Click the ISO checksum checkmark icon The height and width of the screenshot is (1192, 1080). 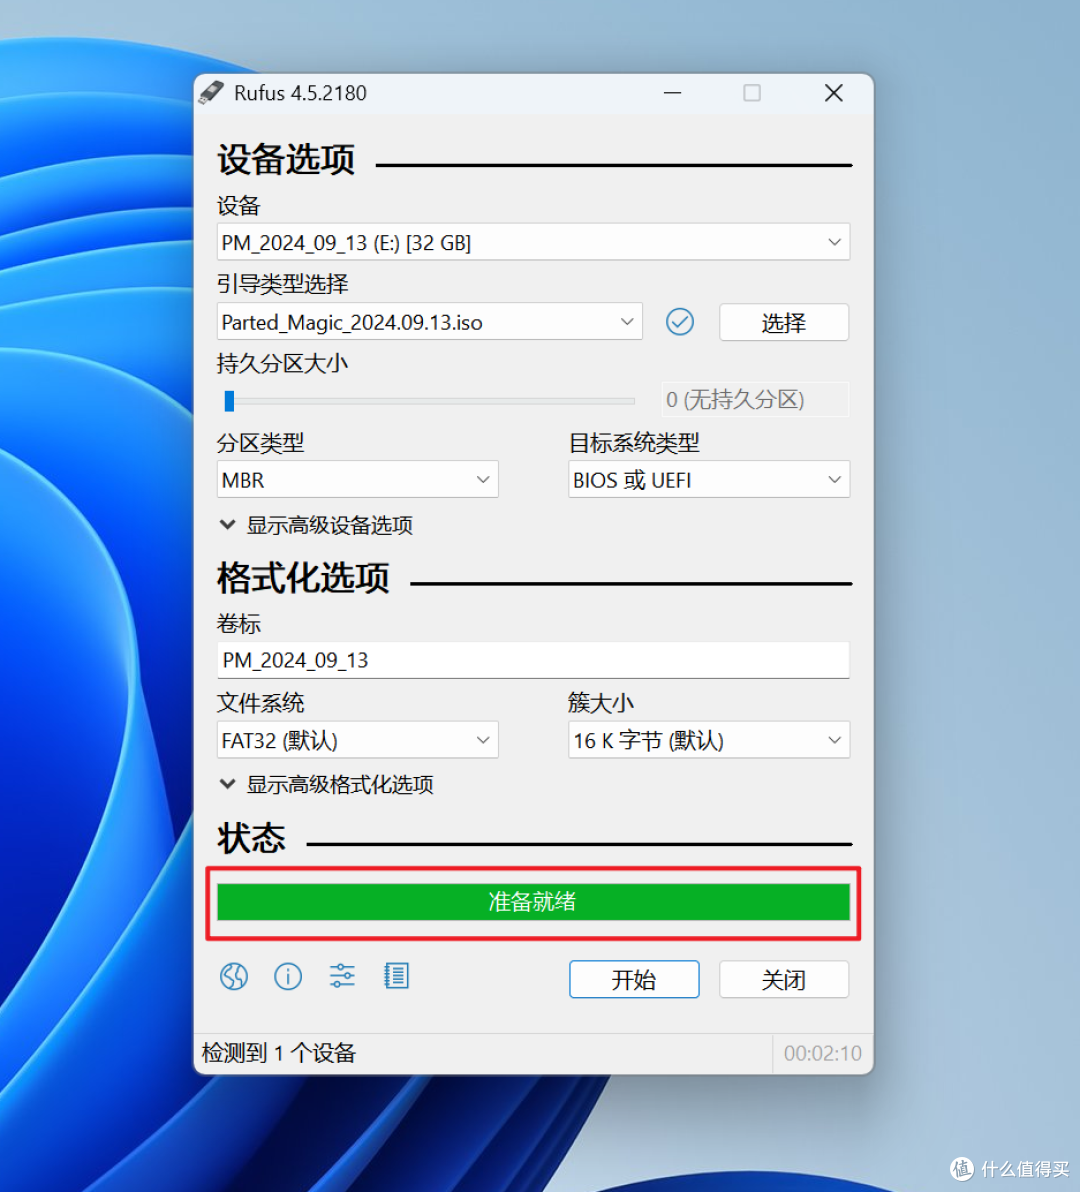(x=680, y=322)
